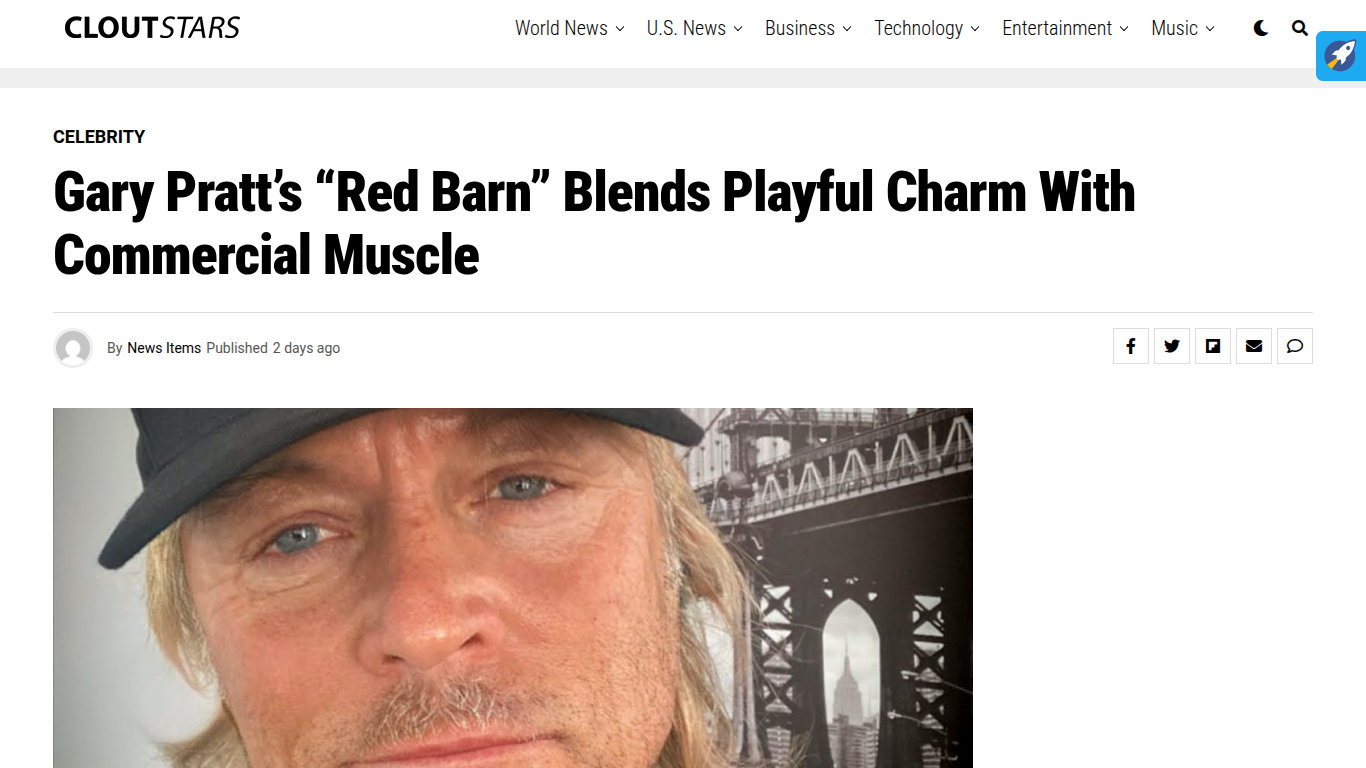
Task: Toggle dark mode with the moon icon
Action: [1261, 28]
